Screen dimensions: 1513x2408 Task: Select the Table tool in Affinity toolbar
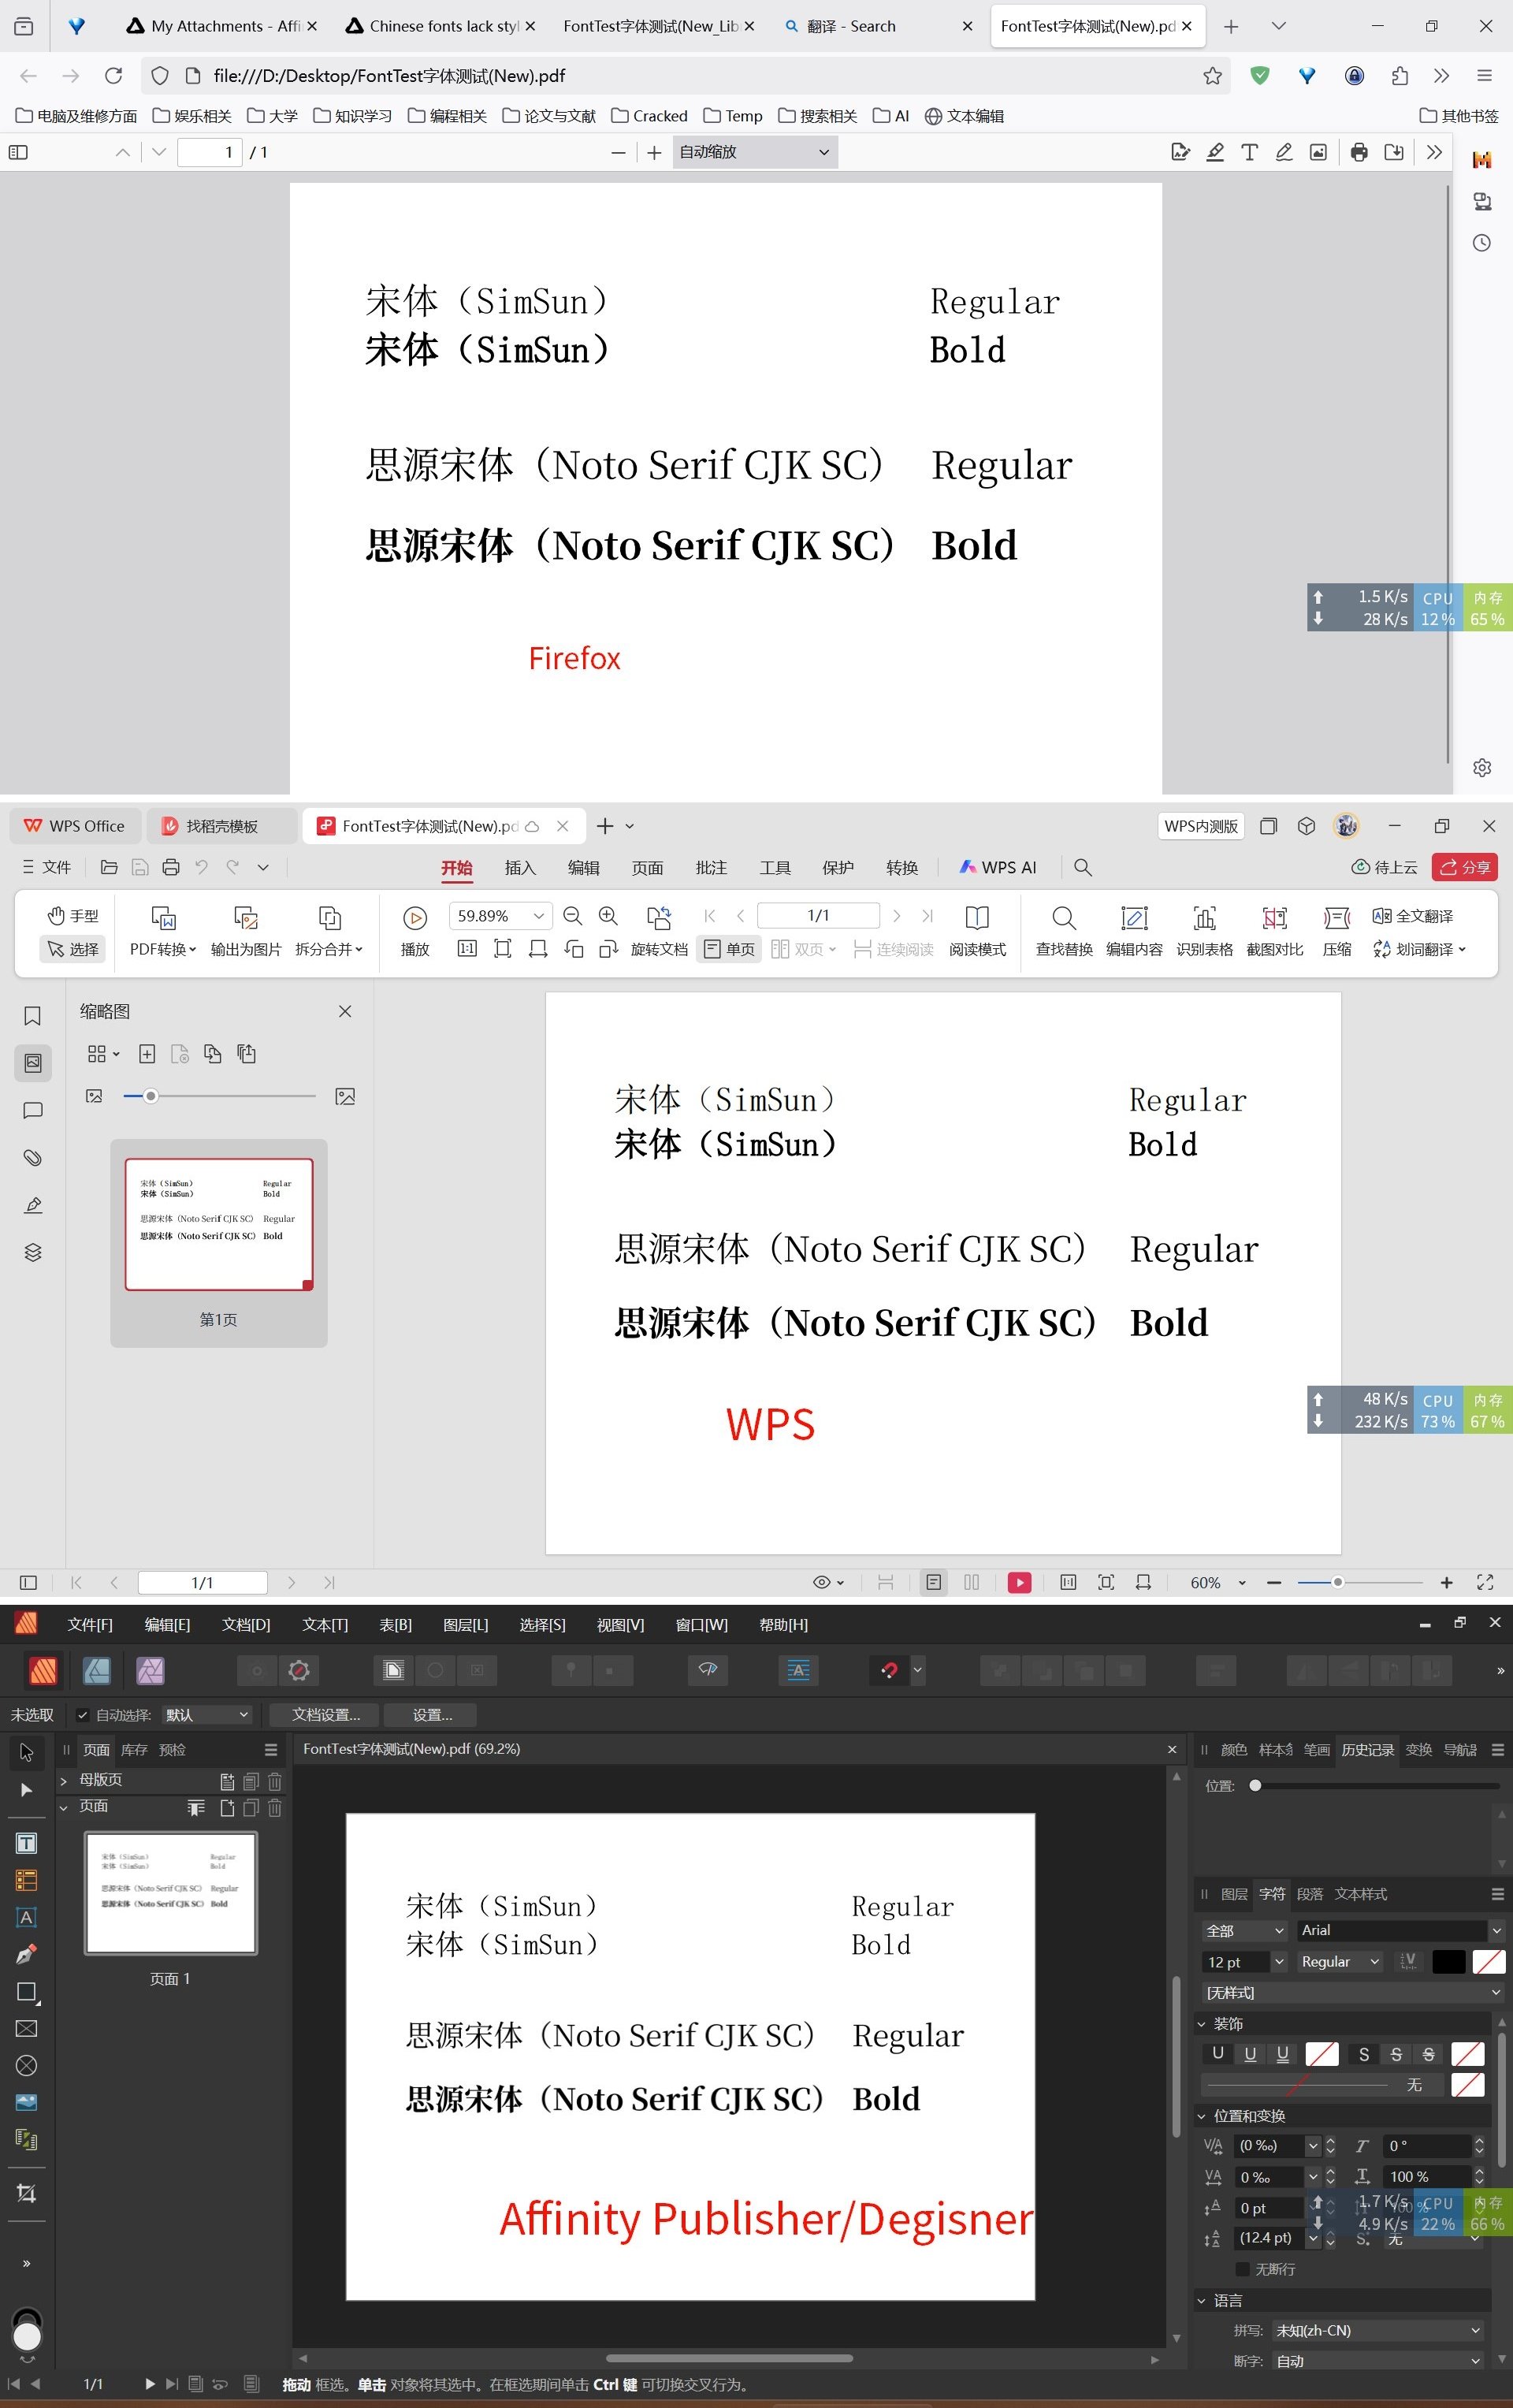pos(27,1880)
